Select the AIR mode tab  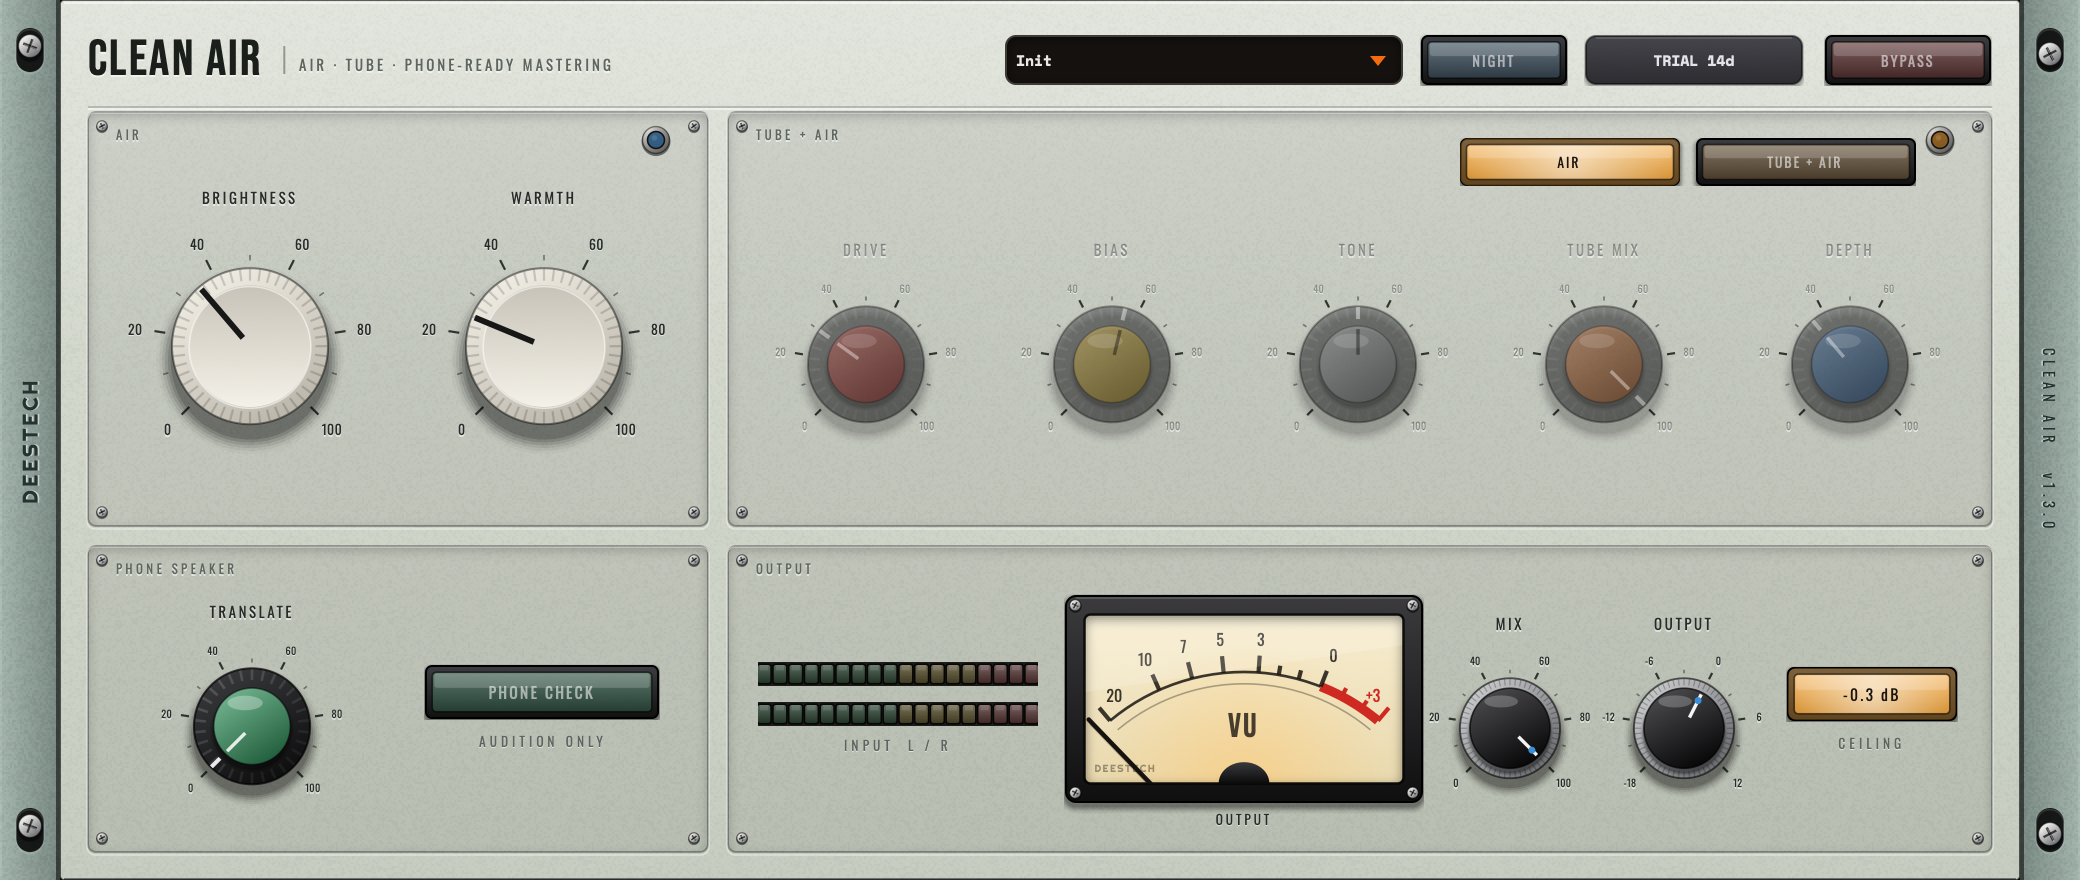pyautogui.click(x=1569, y=162)
